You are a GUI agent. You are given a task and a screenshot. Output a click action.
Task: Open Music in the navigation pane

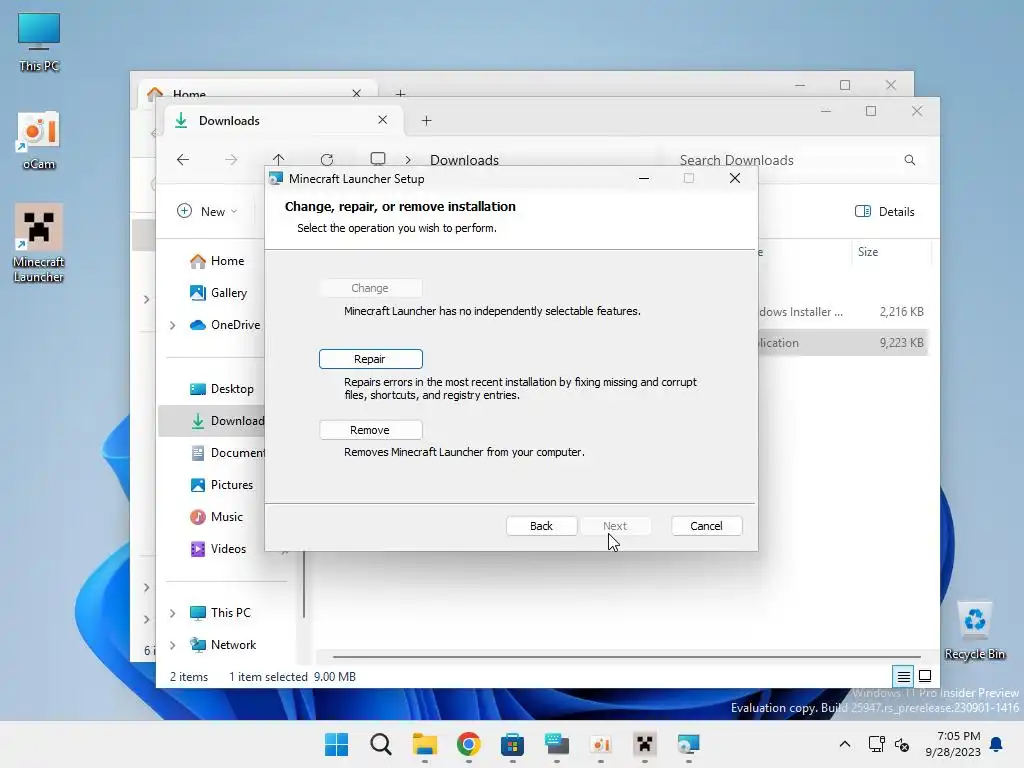[217, 517]
